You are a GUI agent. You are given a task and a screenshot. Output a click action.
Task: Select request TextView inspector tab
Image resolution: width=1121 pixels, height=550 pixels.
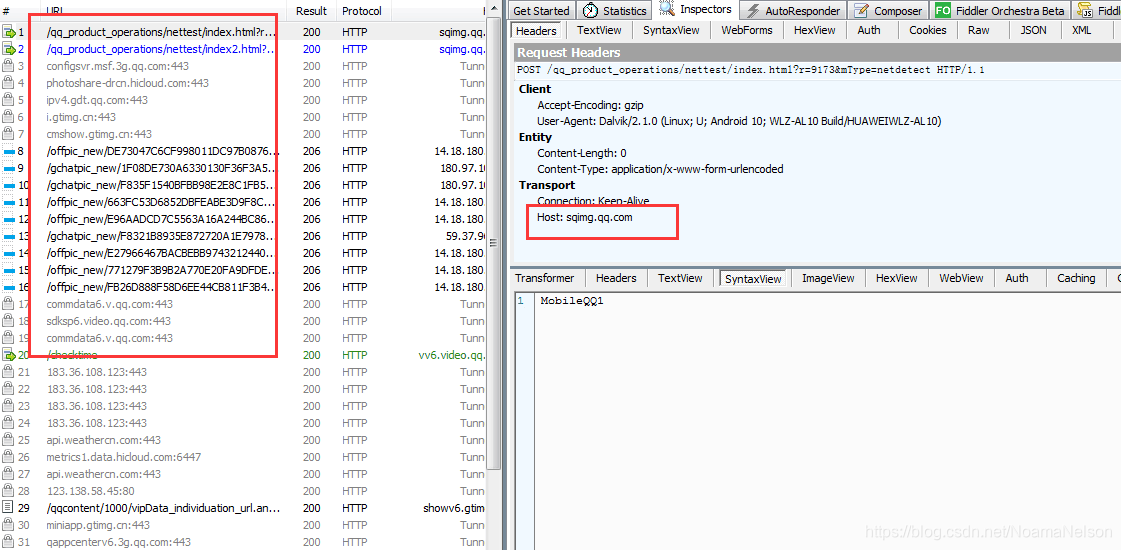pyautogui.click(x=599, y=30)
